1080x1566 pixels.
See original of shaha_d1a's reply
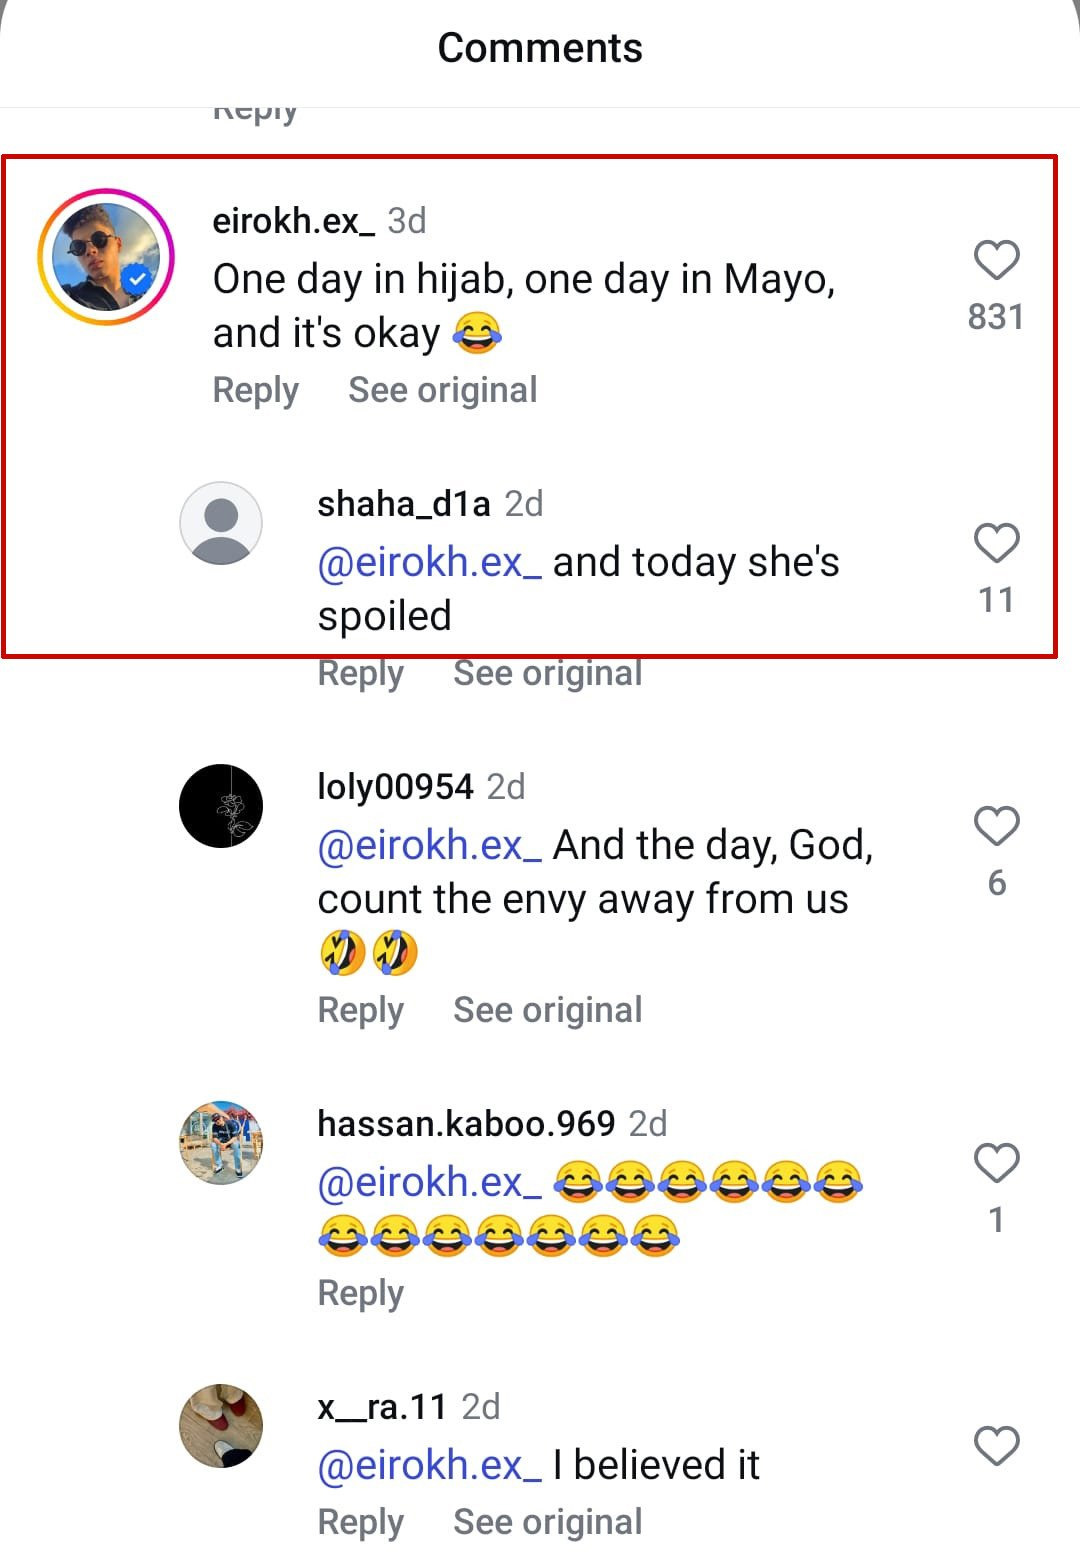point(547,674)
